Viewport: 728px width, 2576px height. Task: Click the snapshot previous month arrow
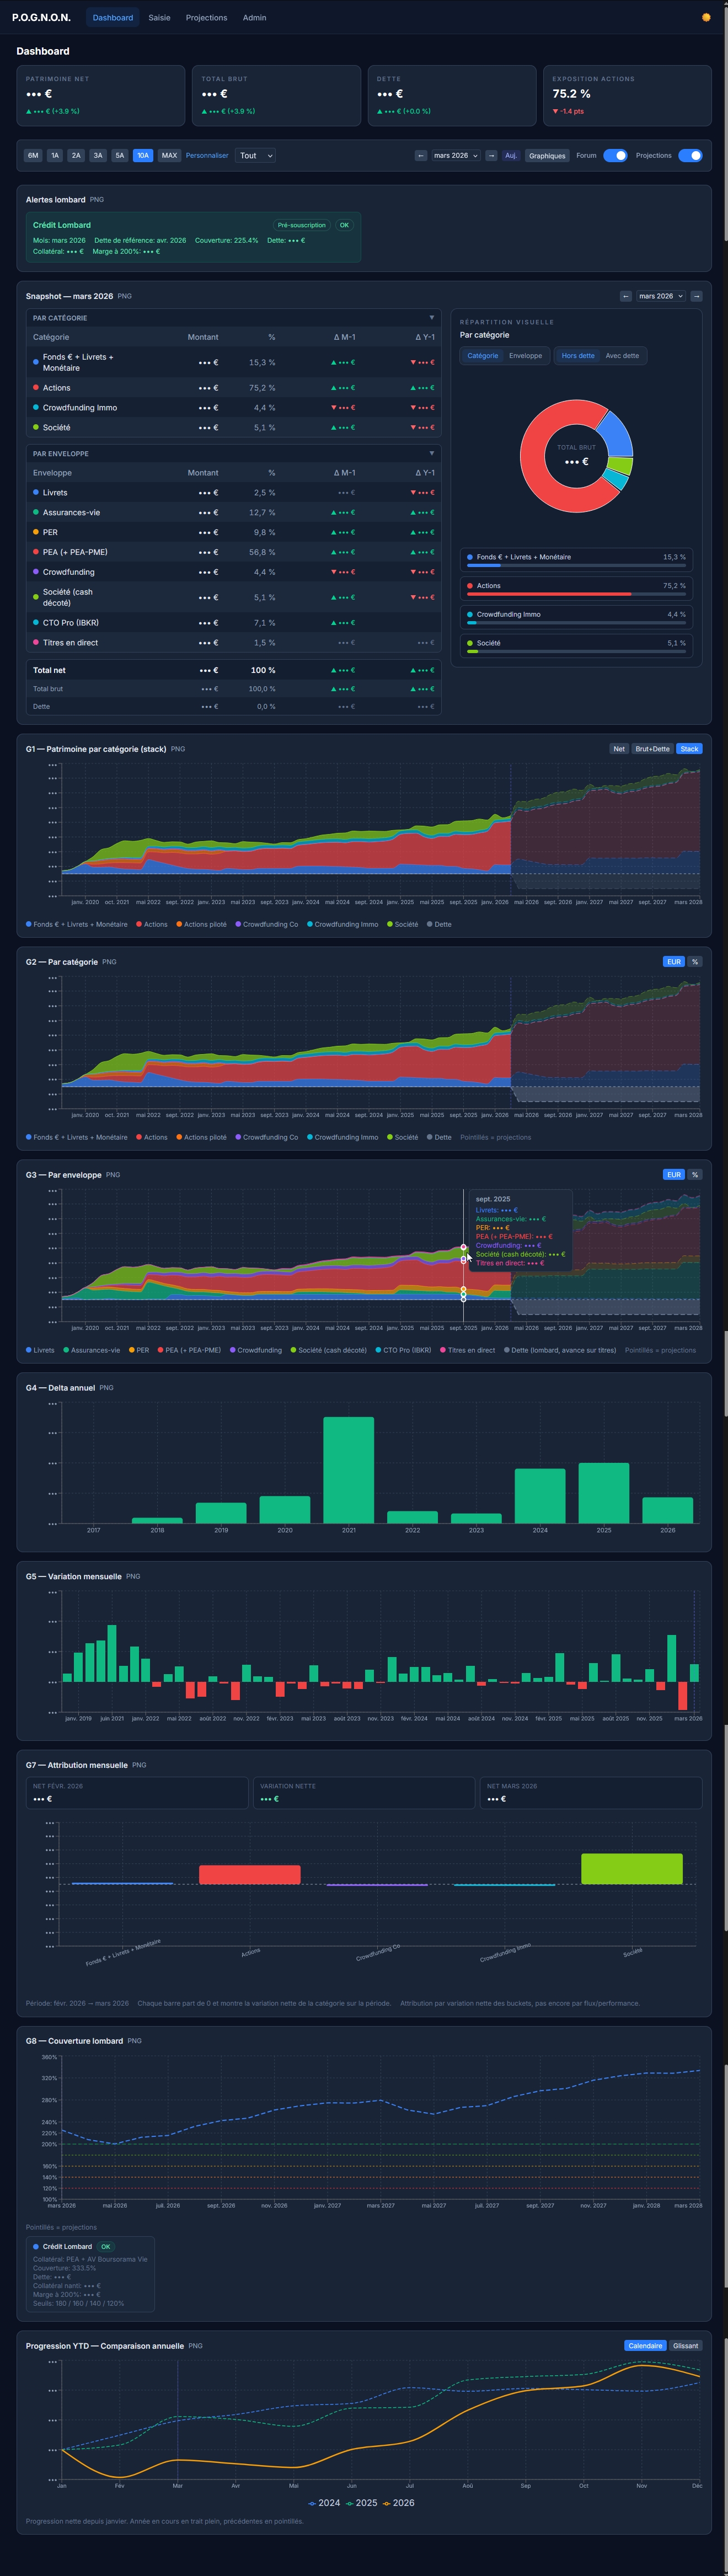tap(626, 296)
